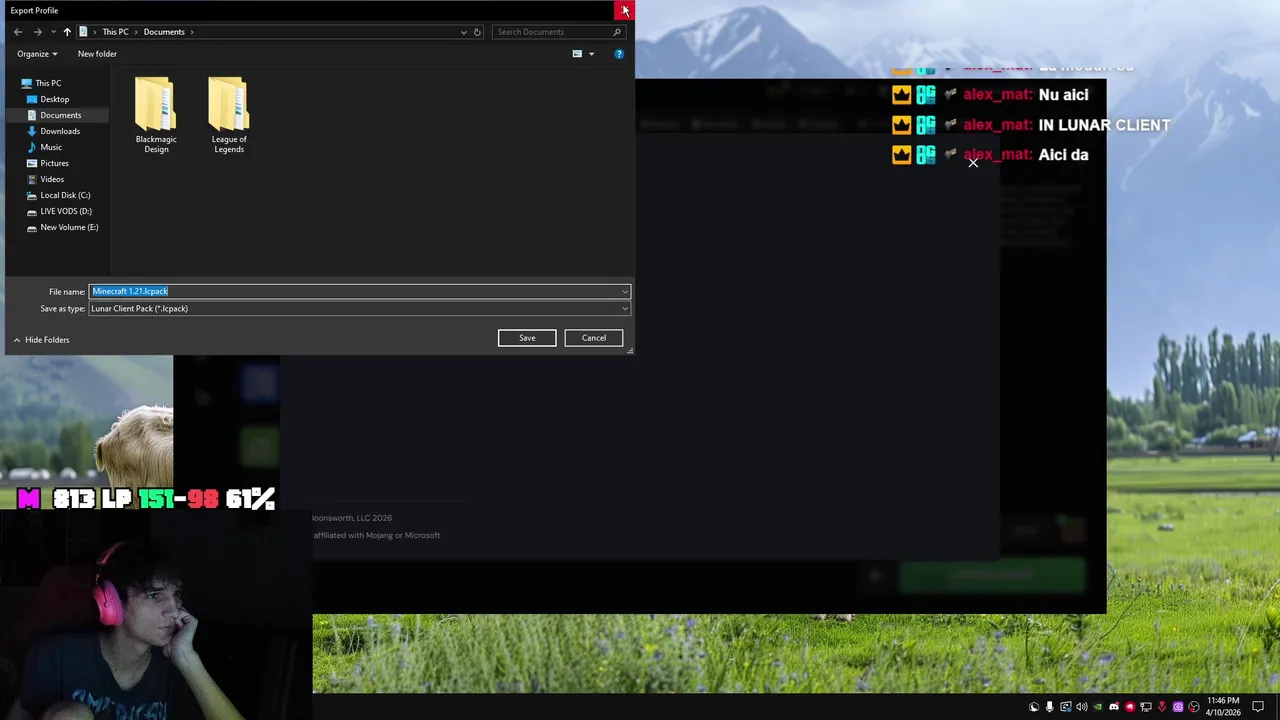Go back using the dialog's Back arrow
The width and height of the screenshot is (1280, 720).
[x=18, y=32]
